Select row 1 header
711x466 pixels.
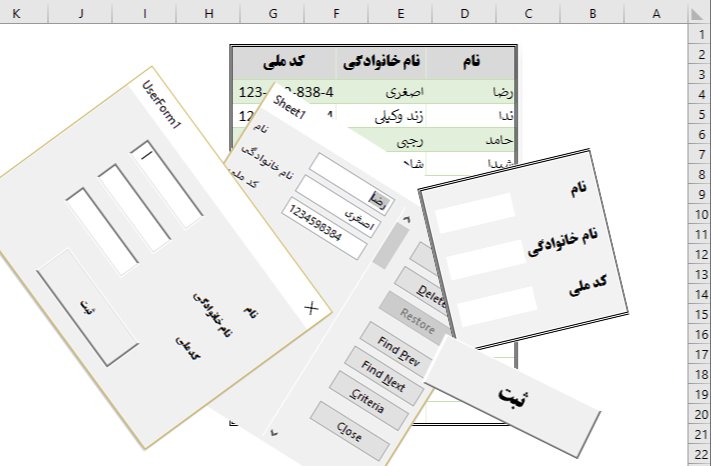click(701, 34)
